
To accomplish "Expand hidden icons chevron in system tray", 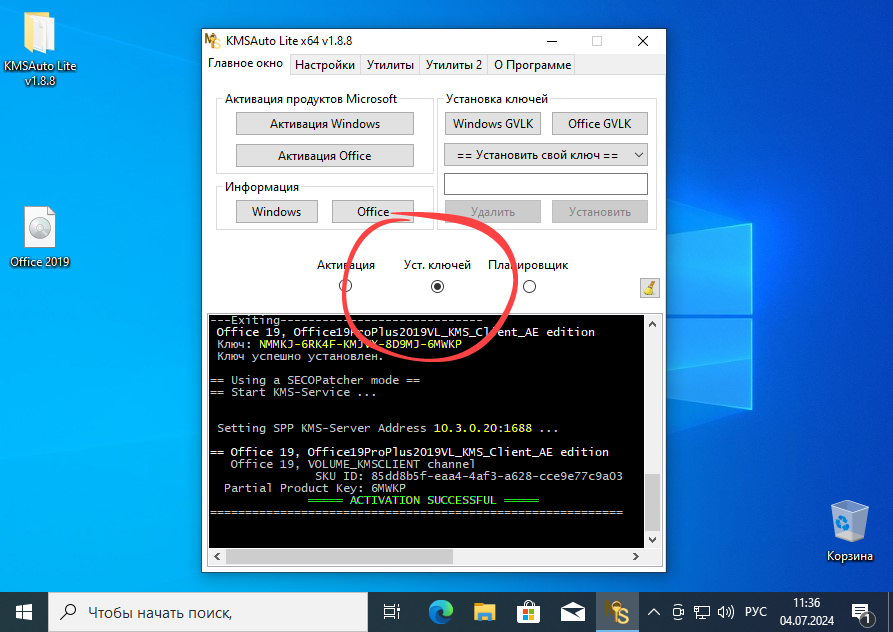I will click(x=653, y=611).
